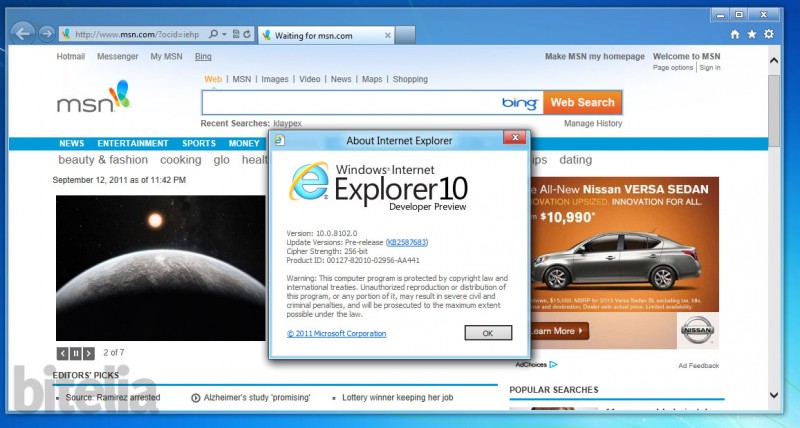Screen dimensions: 800x428
Task: Open the Home page icon
Action: (735, 34)
